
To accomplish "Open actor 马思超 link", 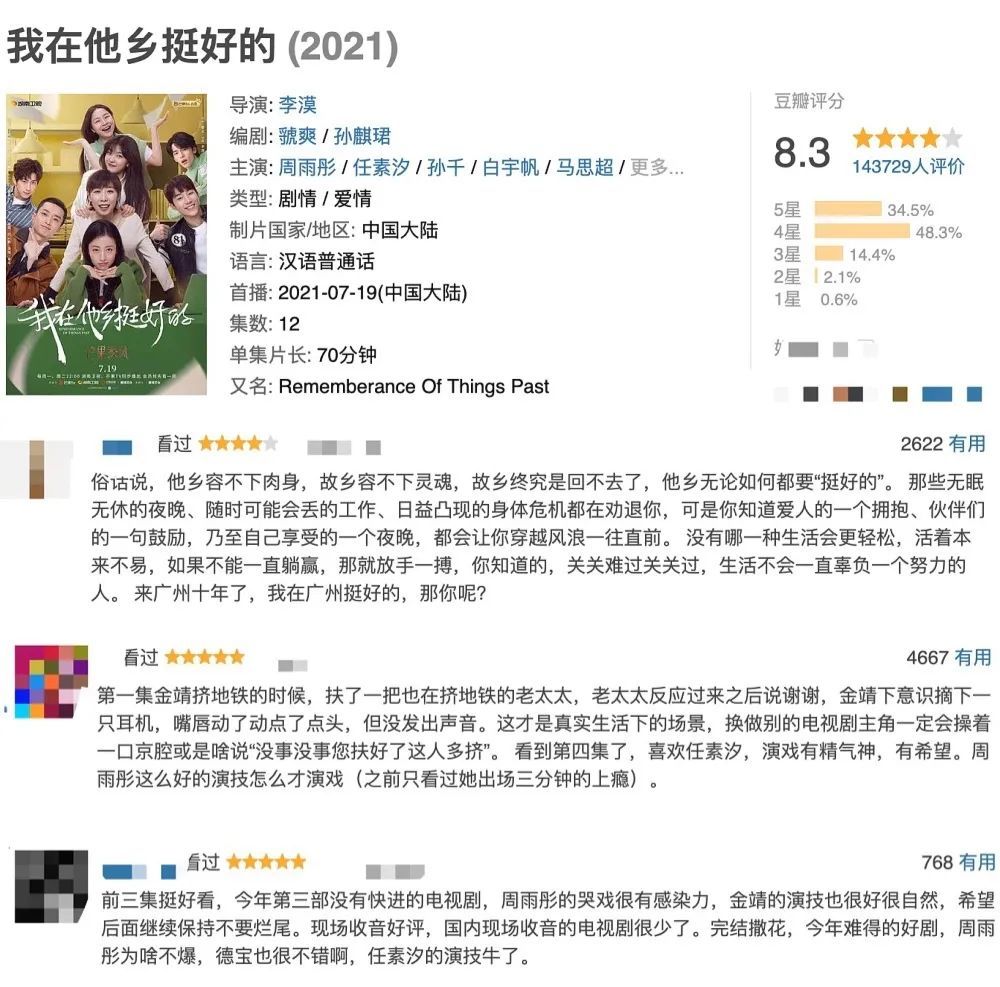I will click(x=584, y=167).
